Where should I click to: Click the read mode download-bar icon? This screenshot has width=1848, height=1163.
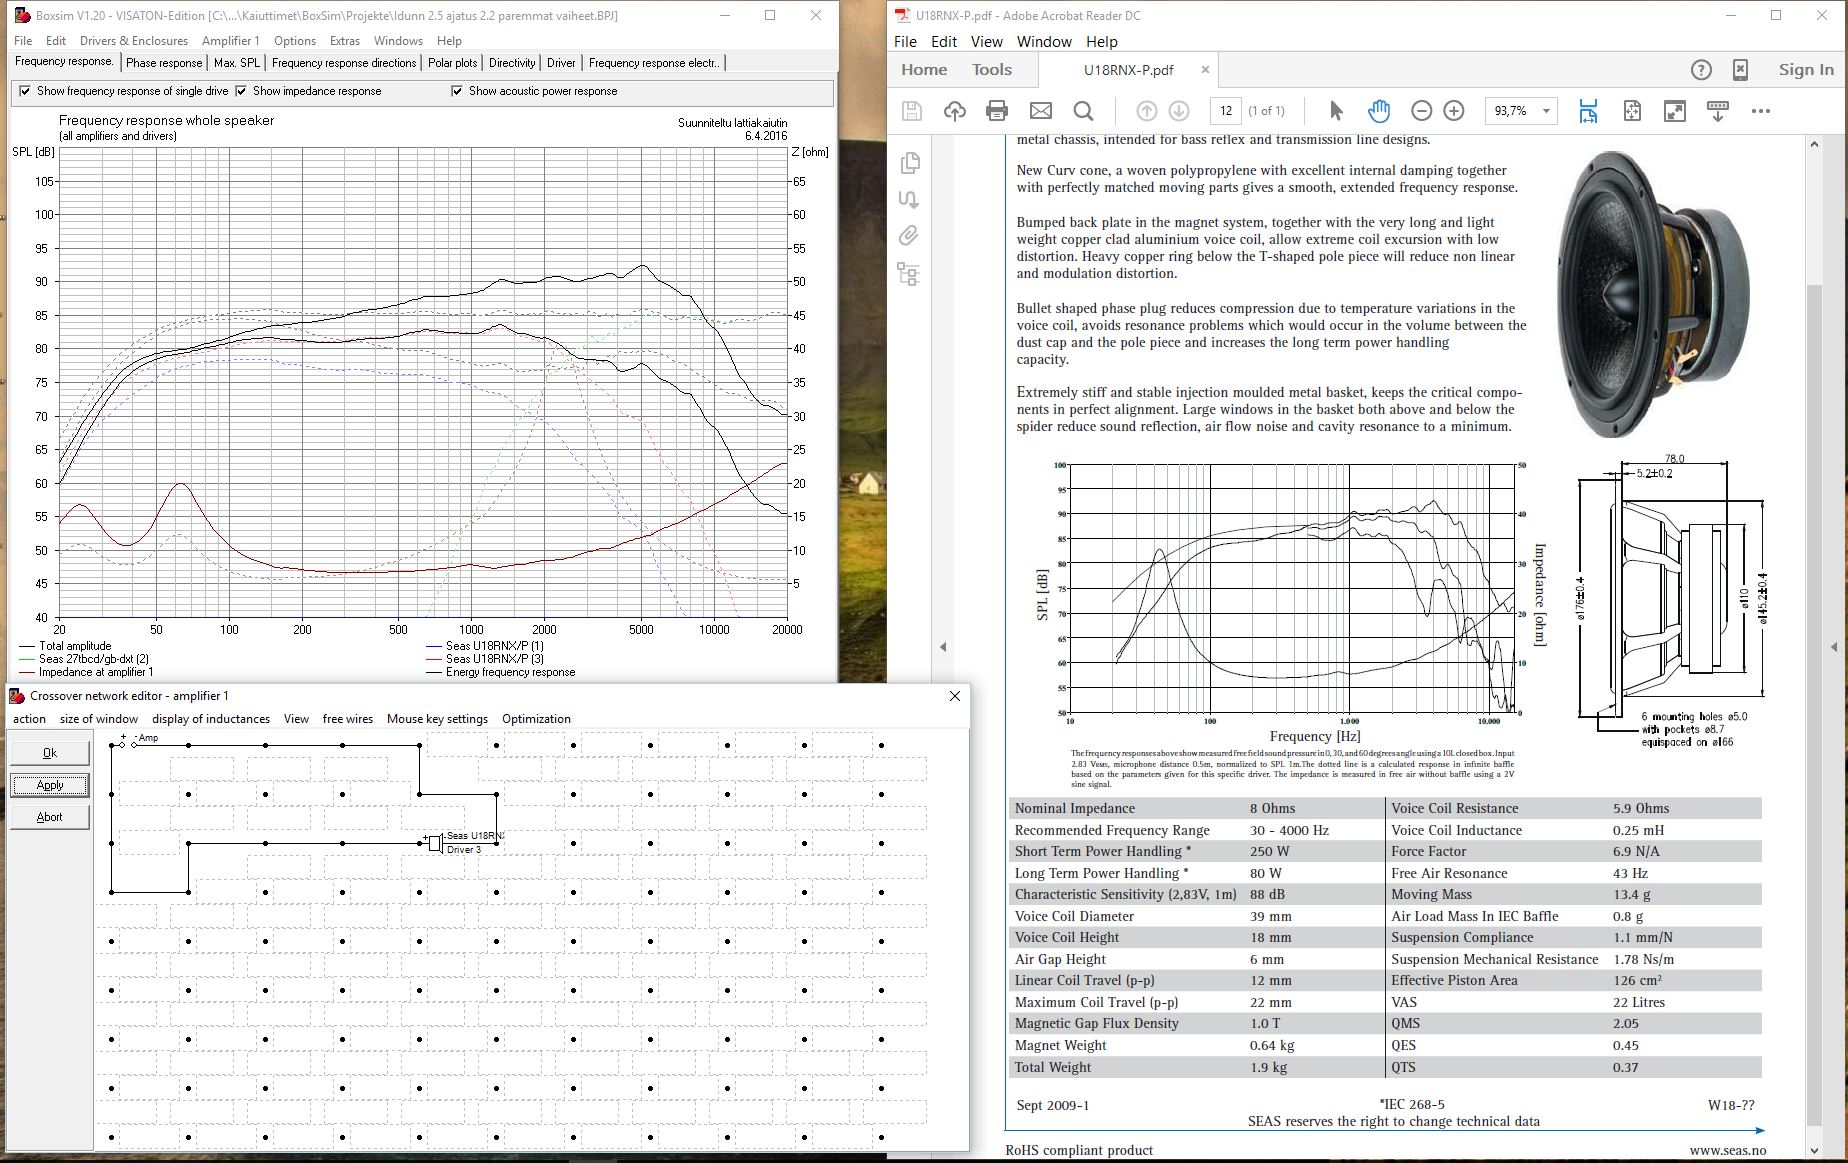click(1718, 111)
